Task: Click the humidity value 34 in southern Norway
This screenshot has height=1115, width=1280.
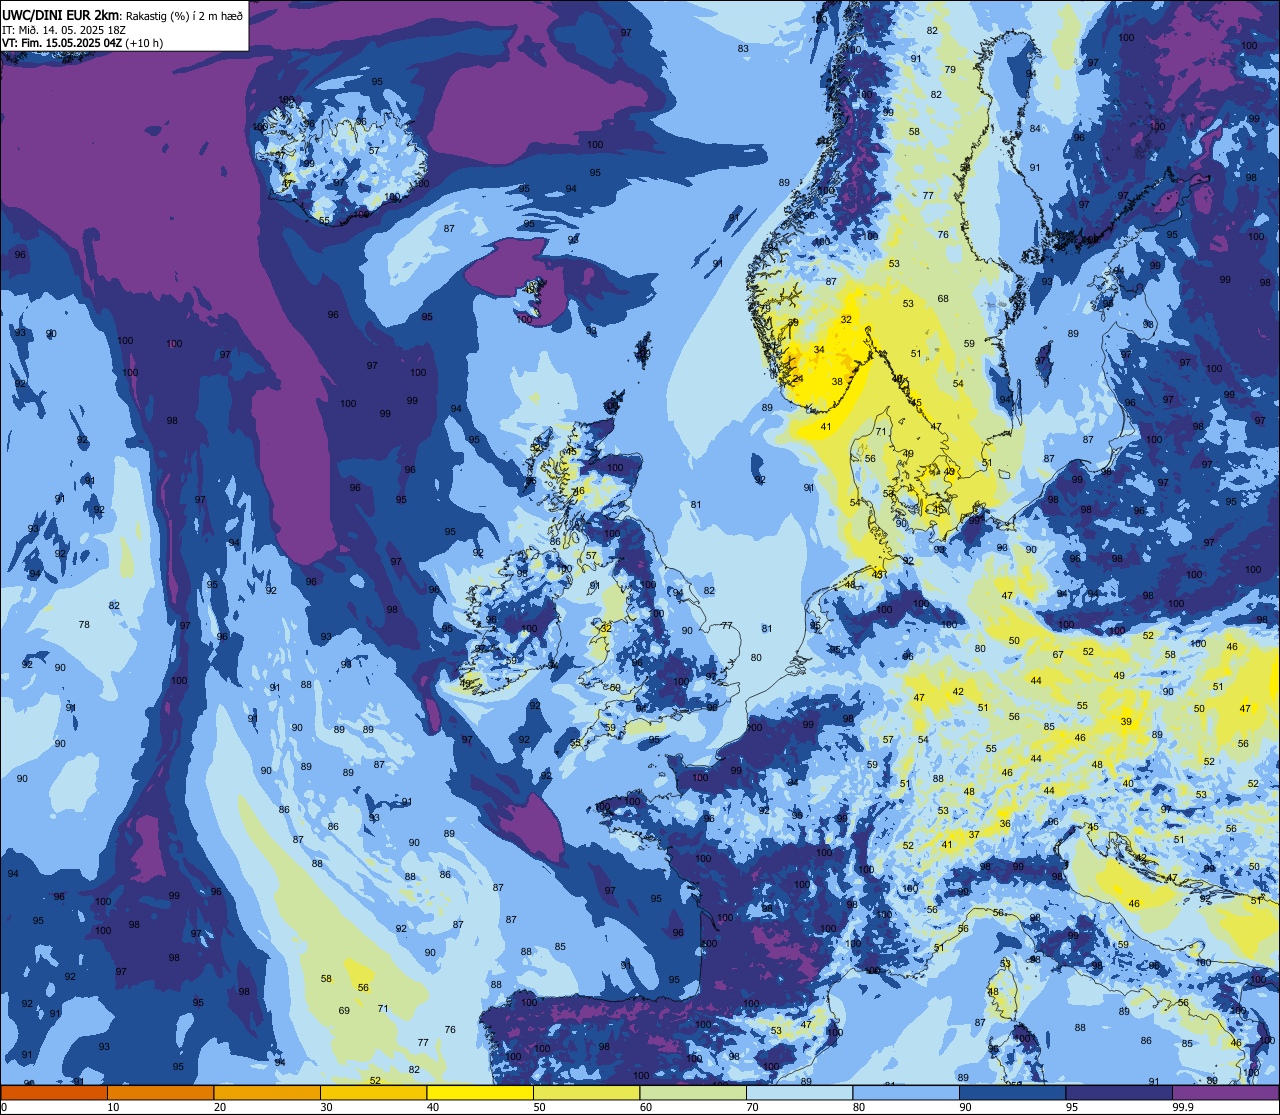Action: pyautogui.click(x=819, y=349)
